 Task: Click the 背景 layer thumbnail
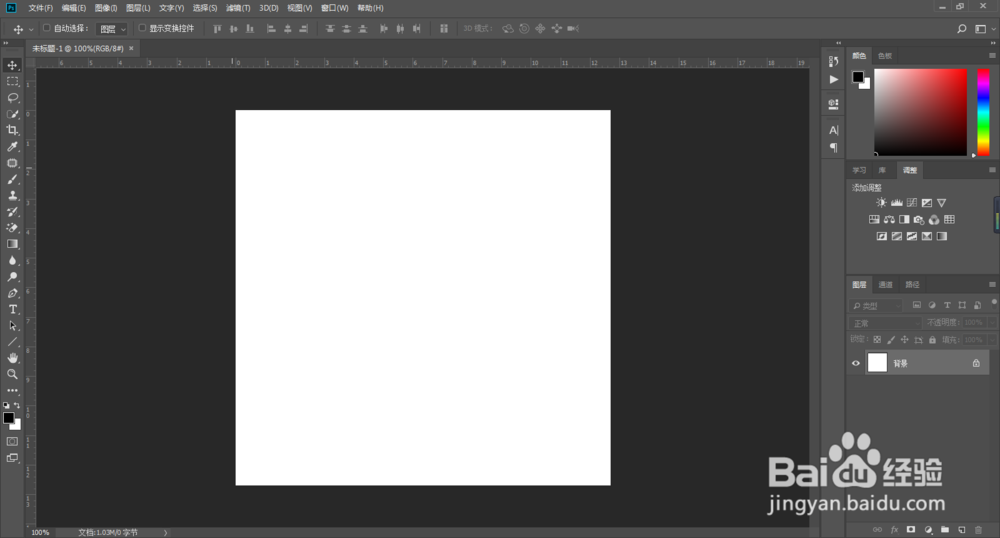point(878,363)
